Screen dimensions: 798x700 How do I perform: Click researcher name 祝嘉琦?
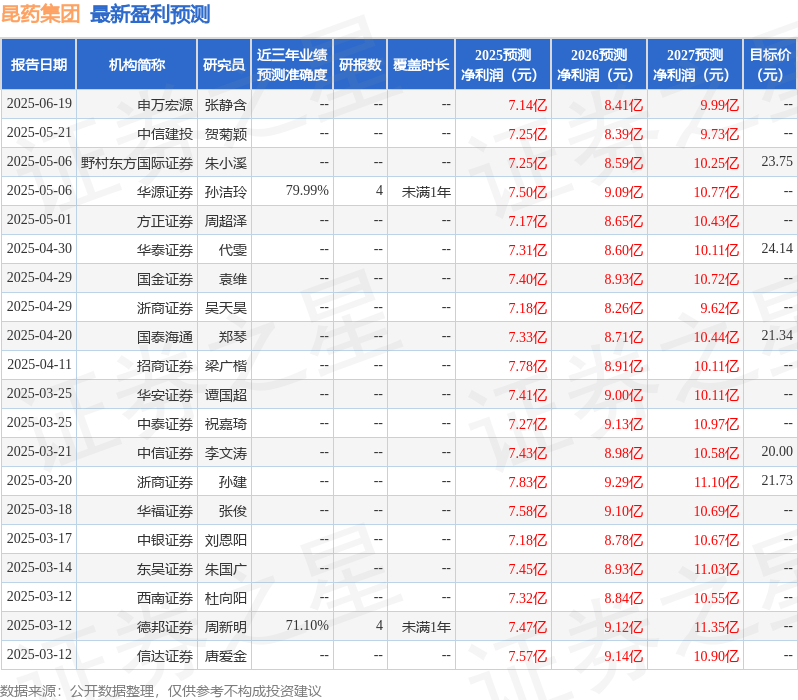point(225,424)
